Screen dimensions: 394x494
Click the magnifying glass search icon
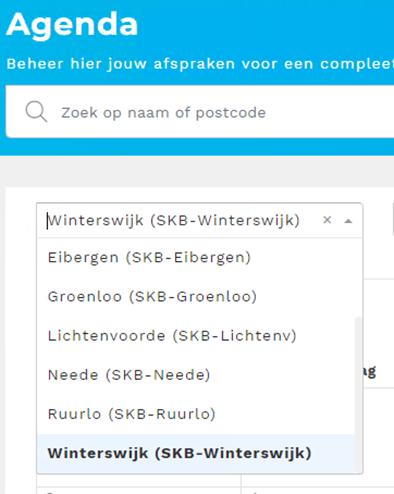(x=36, y=112)
